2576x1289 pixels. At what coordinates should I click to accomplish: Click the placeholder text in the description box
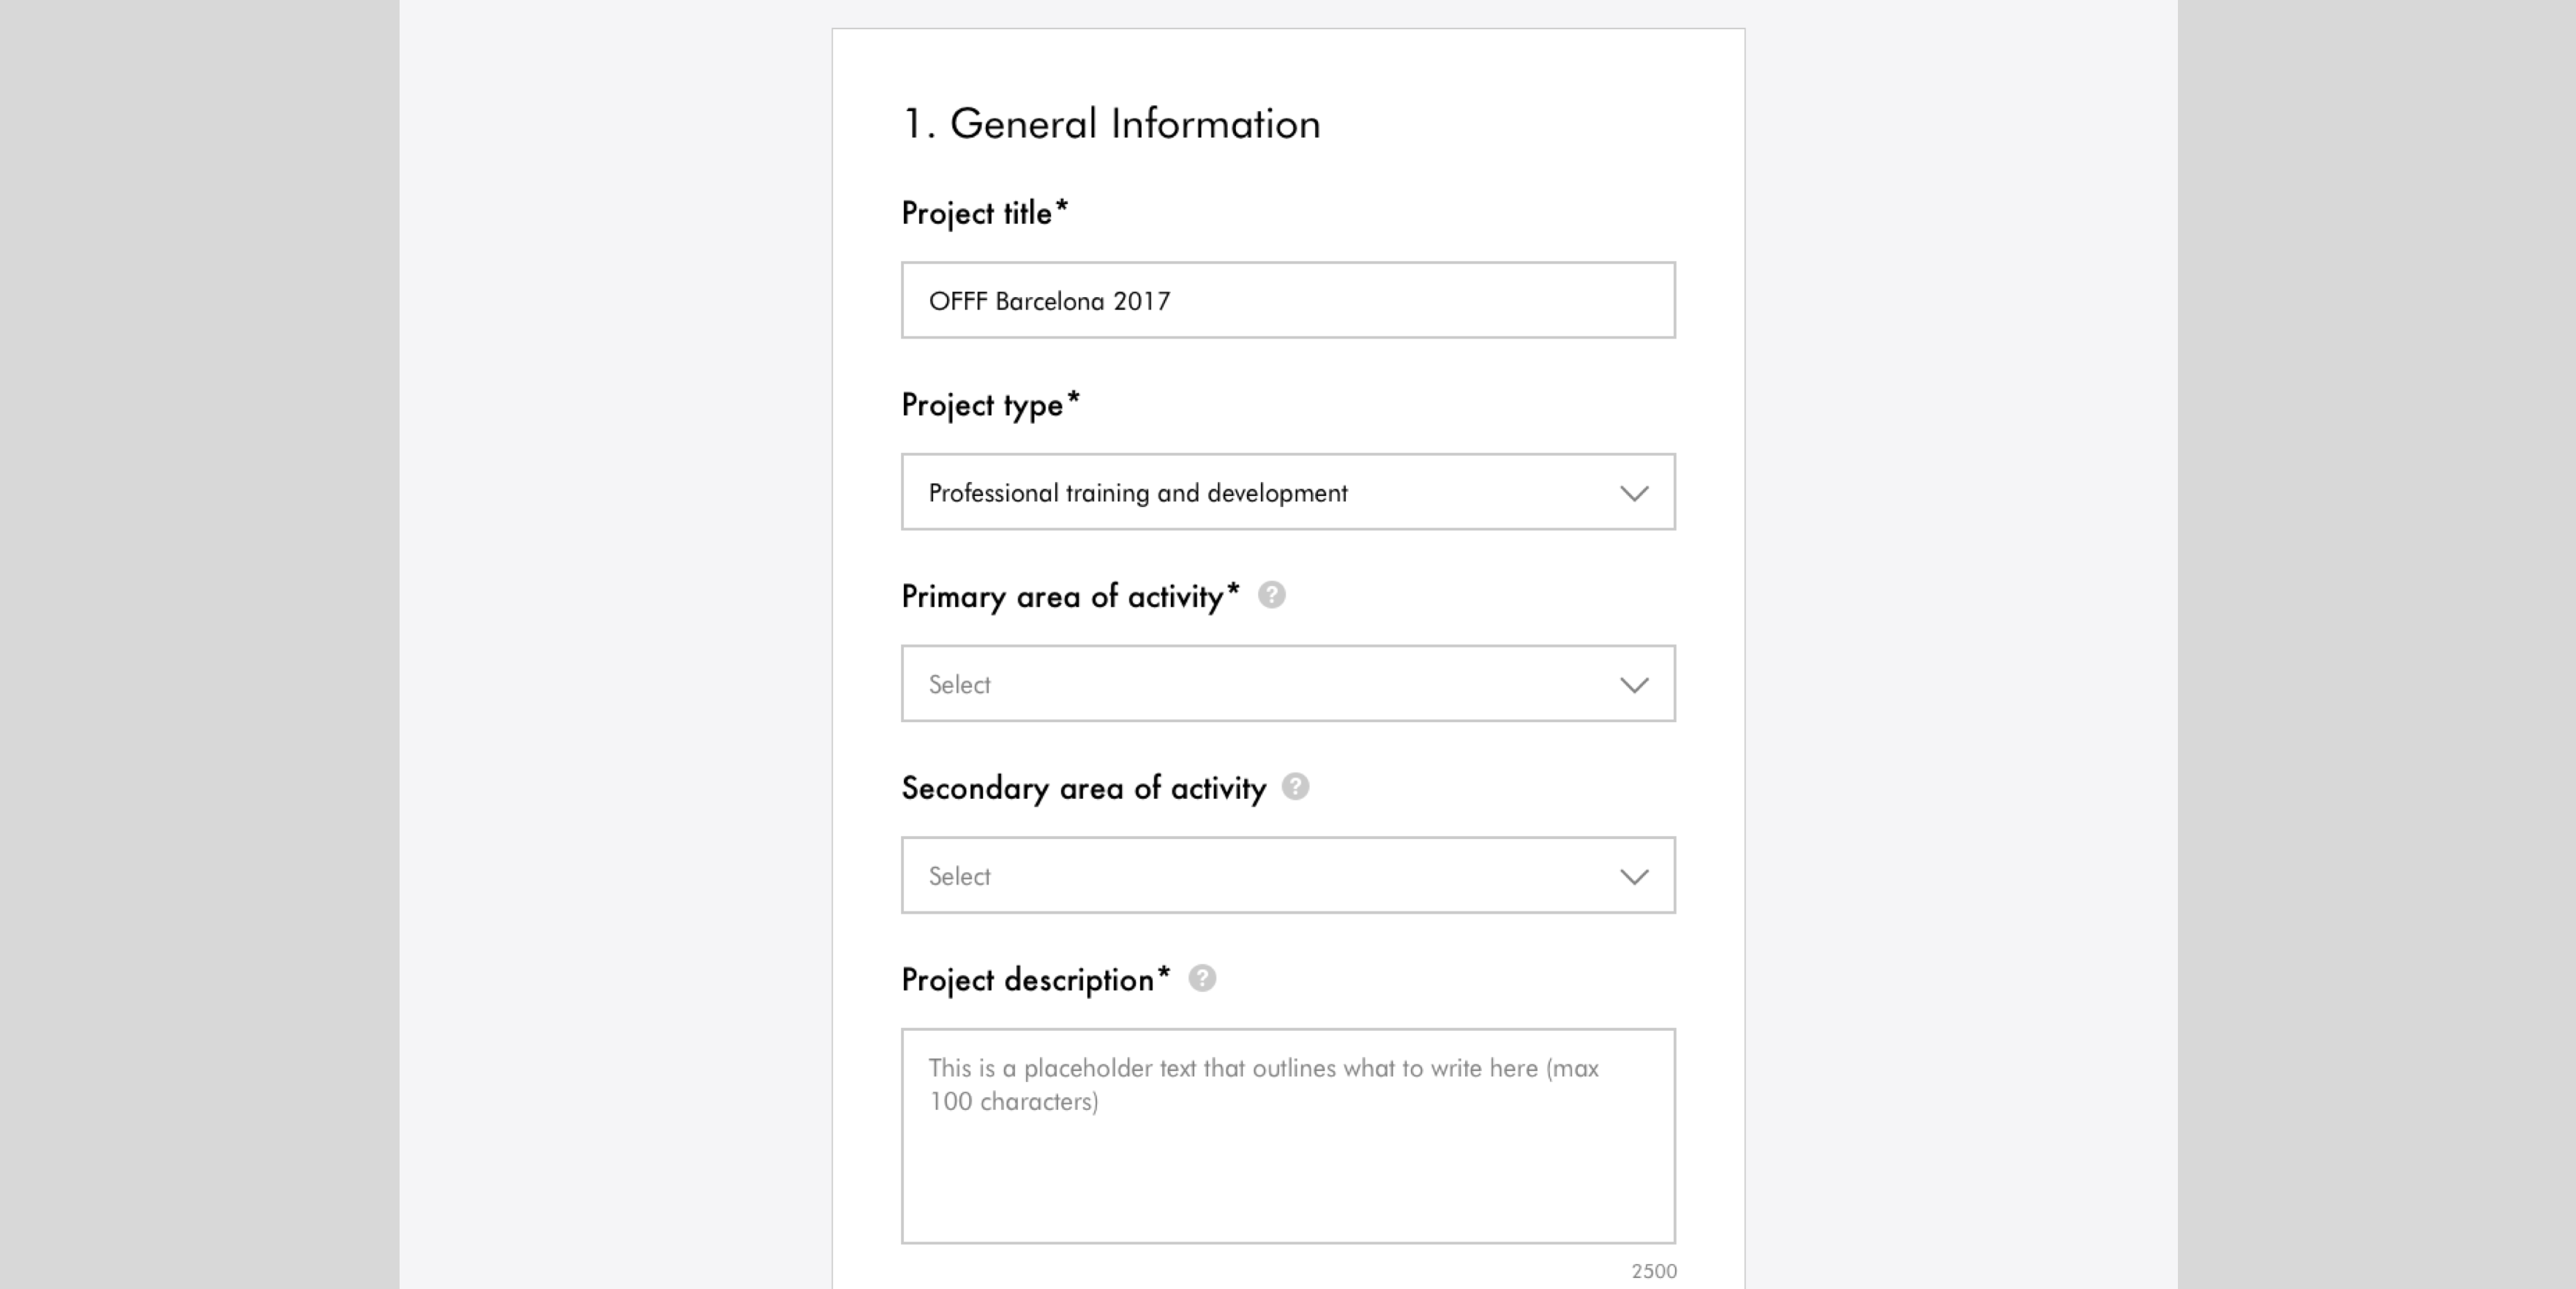1263,1084
